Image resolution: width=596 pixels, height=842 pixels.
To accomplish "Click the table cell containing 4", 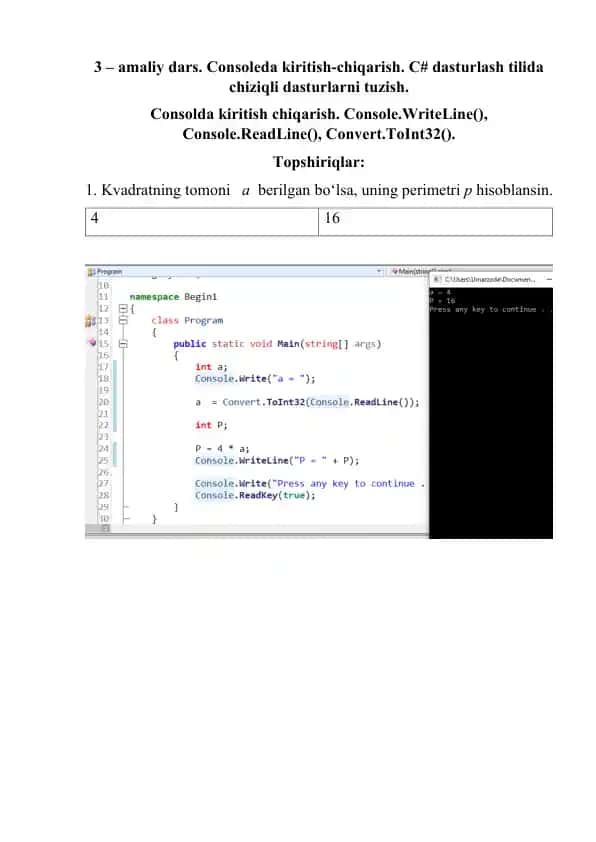I will point(202,222).
